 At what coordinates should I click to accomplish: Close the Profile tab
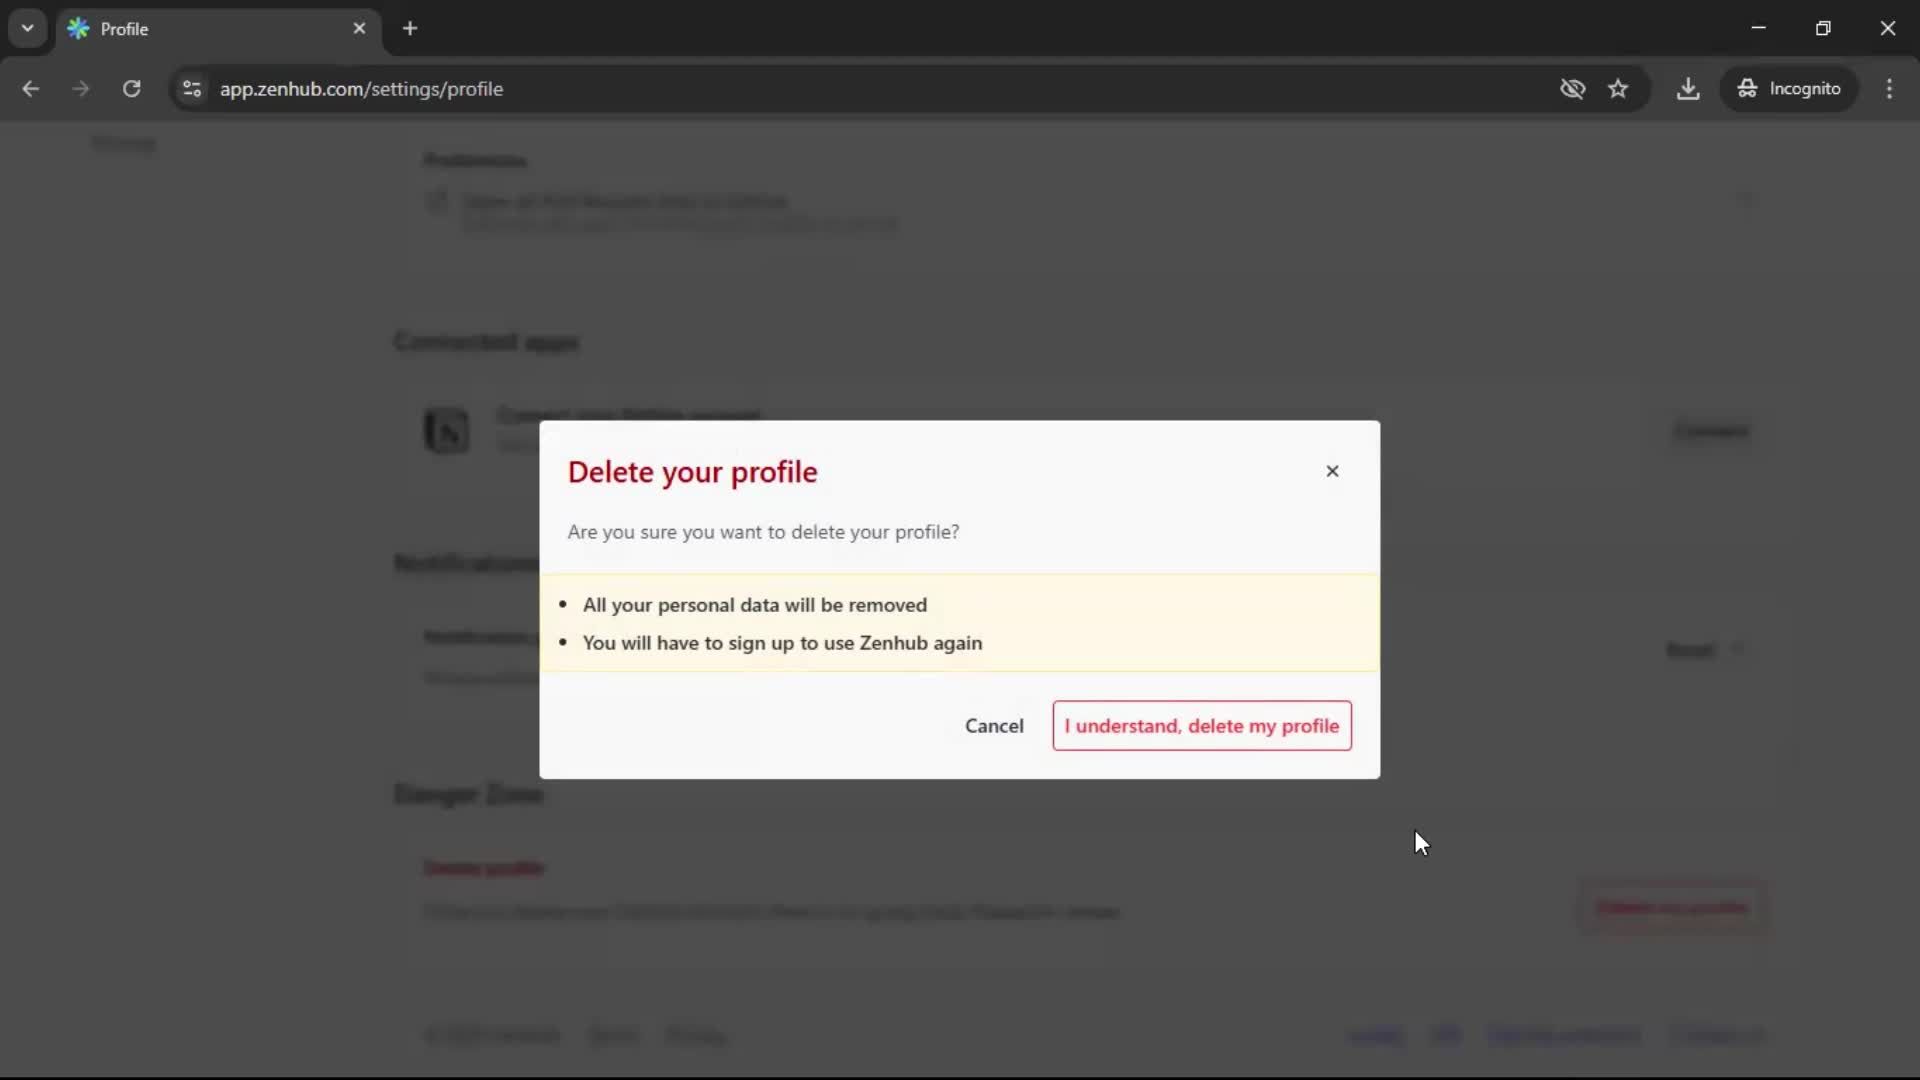[359, 28]
